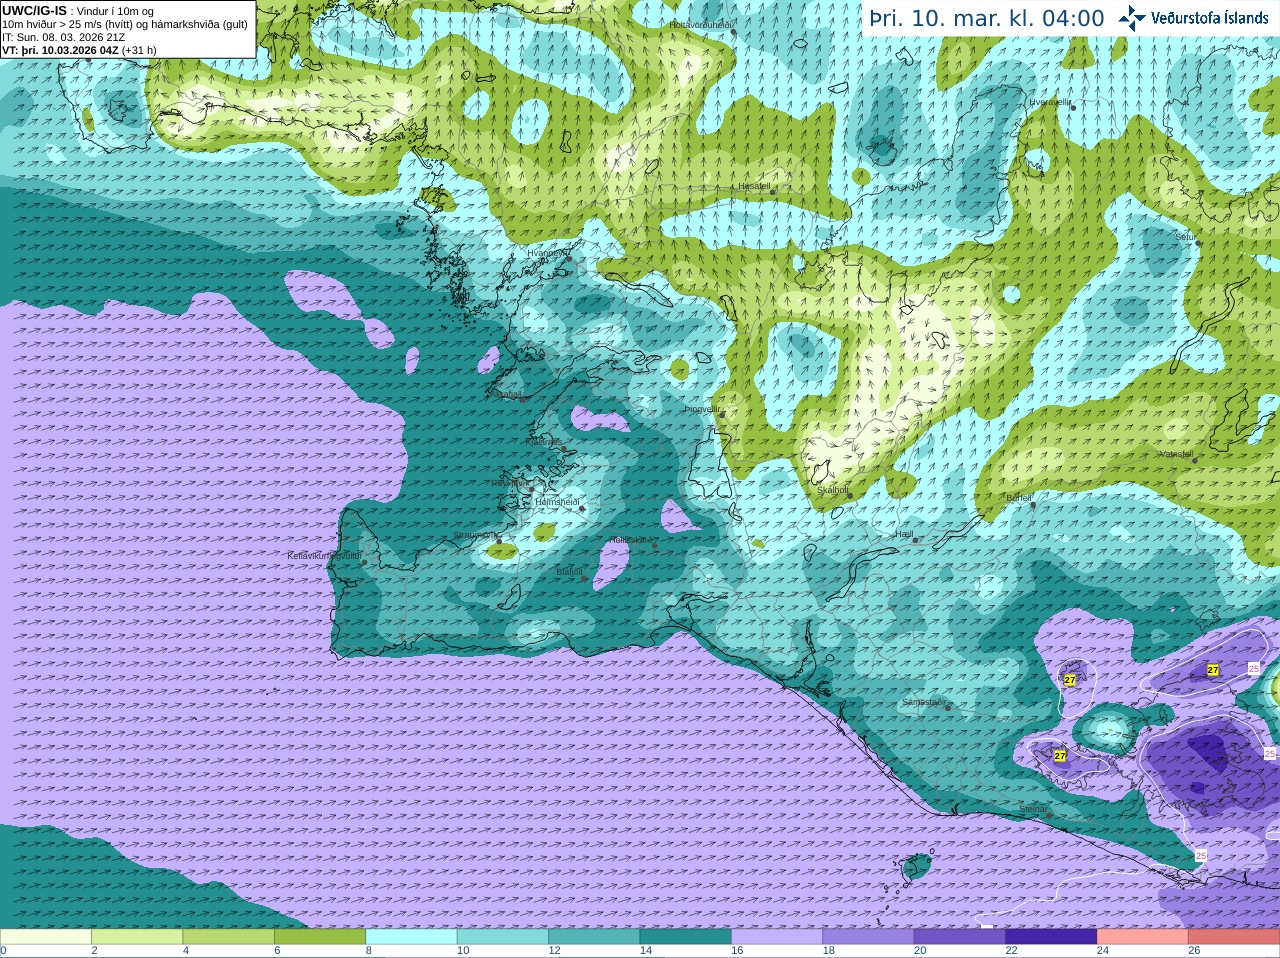Click the legend scale number 12
The image size is (1280, 958).
(554, 951)
